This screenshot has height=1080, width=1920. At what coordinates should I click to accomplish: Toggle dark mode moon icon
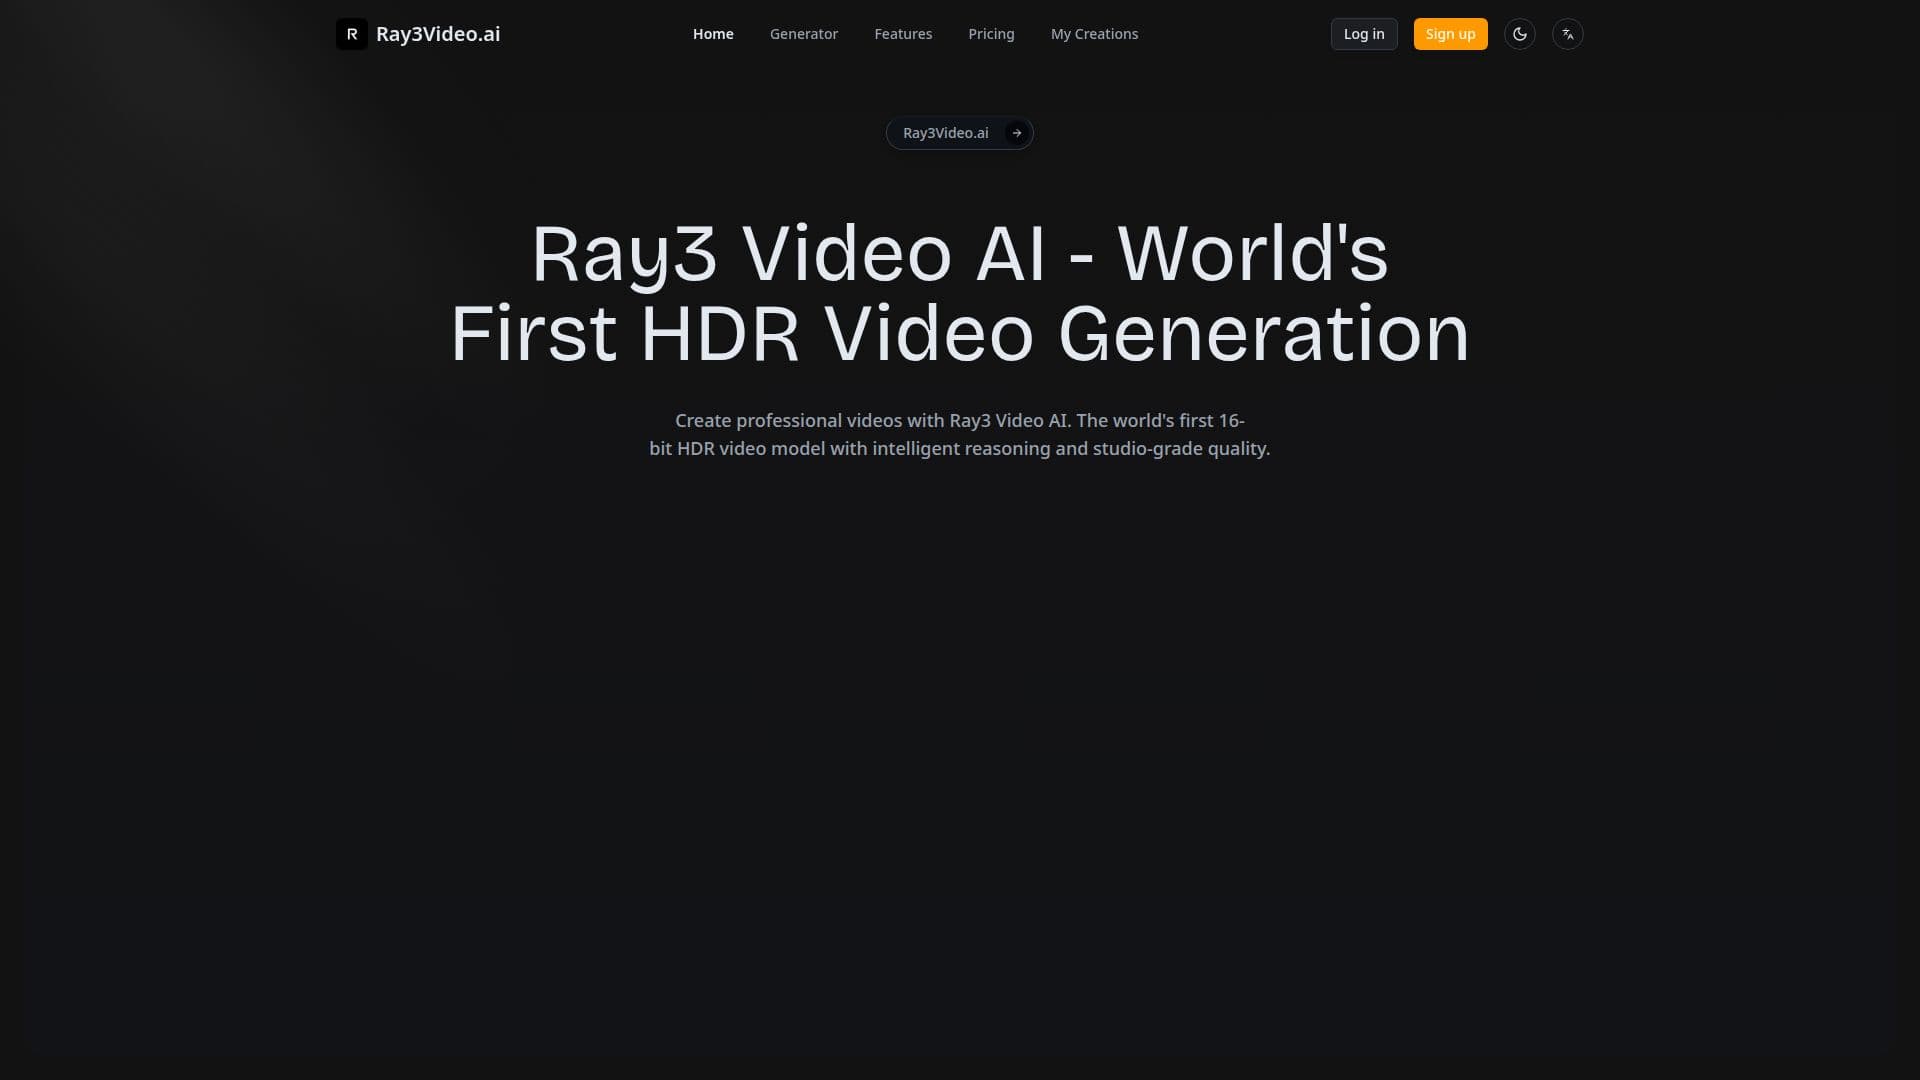click(1519, 34)
